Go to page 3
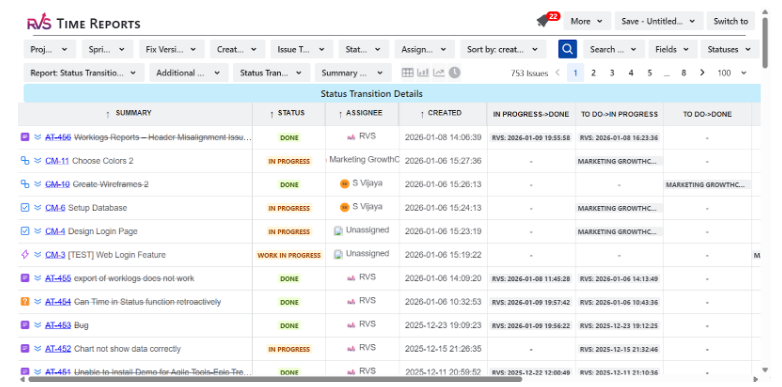 coord(612,73)
